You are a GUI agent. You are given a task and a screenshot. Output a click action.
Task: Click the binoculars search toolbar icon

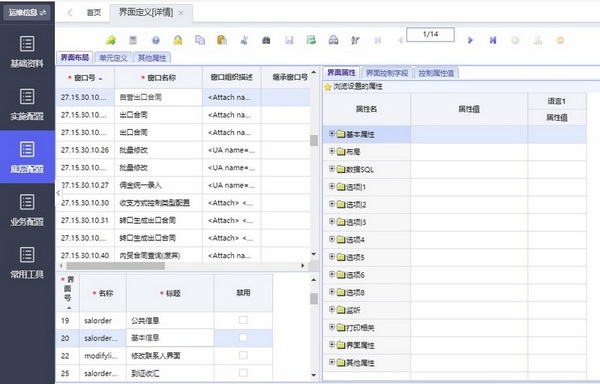tap(266, 40)
